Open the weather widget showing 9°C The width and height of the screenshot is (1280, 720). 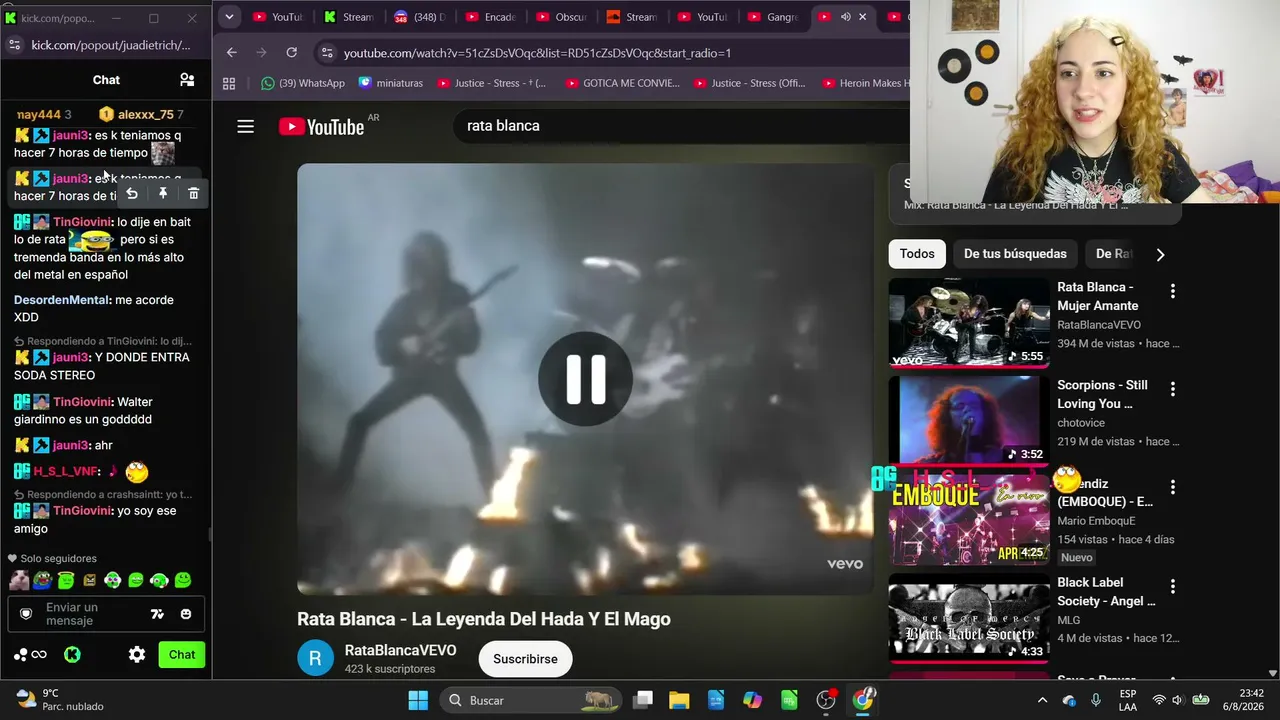(x=60, y=700)
